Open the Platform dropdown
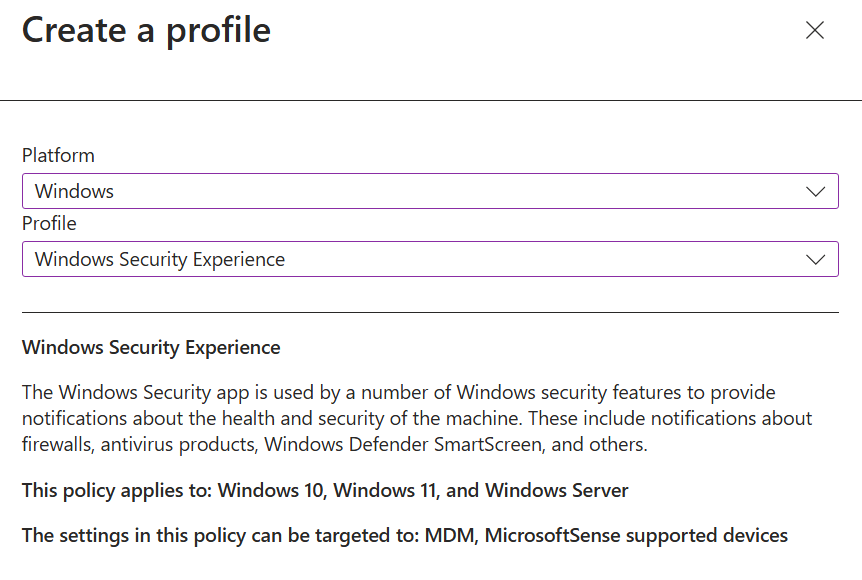This screenshot has width=862, height=580. point(430,191)
